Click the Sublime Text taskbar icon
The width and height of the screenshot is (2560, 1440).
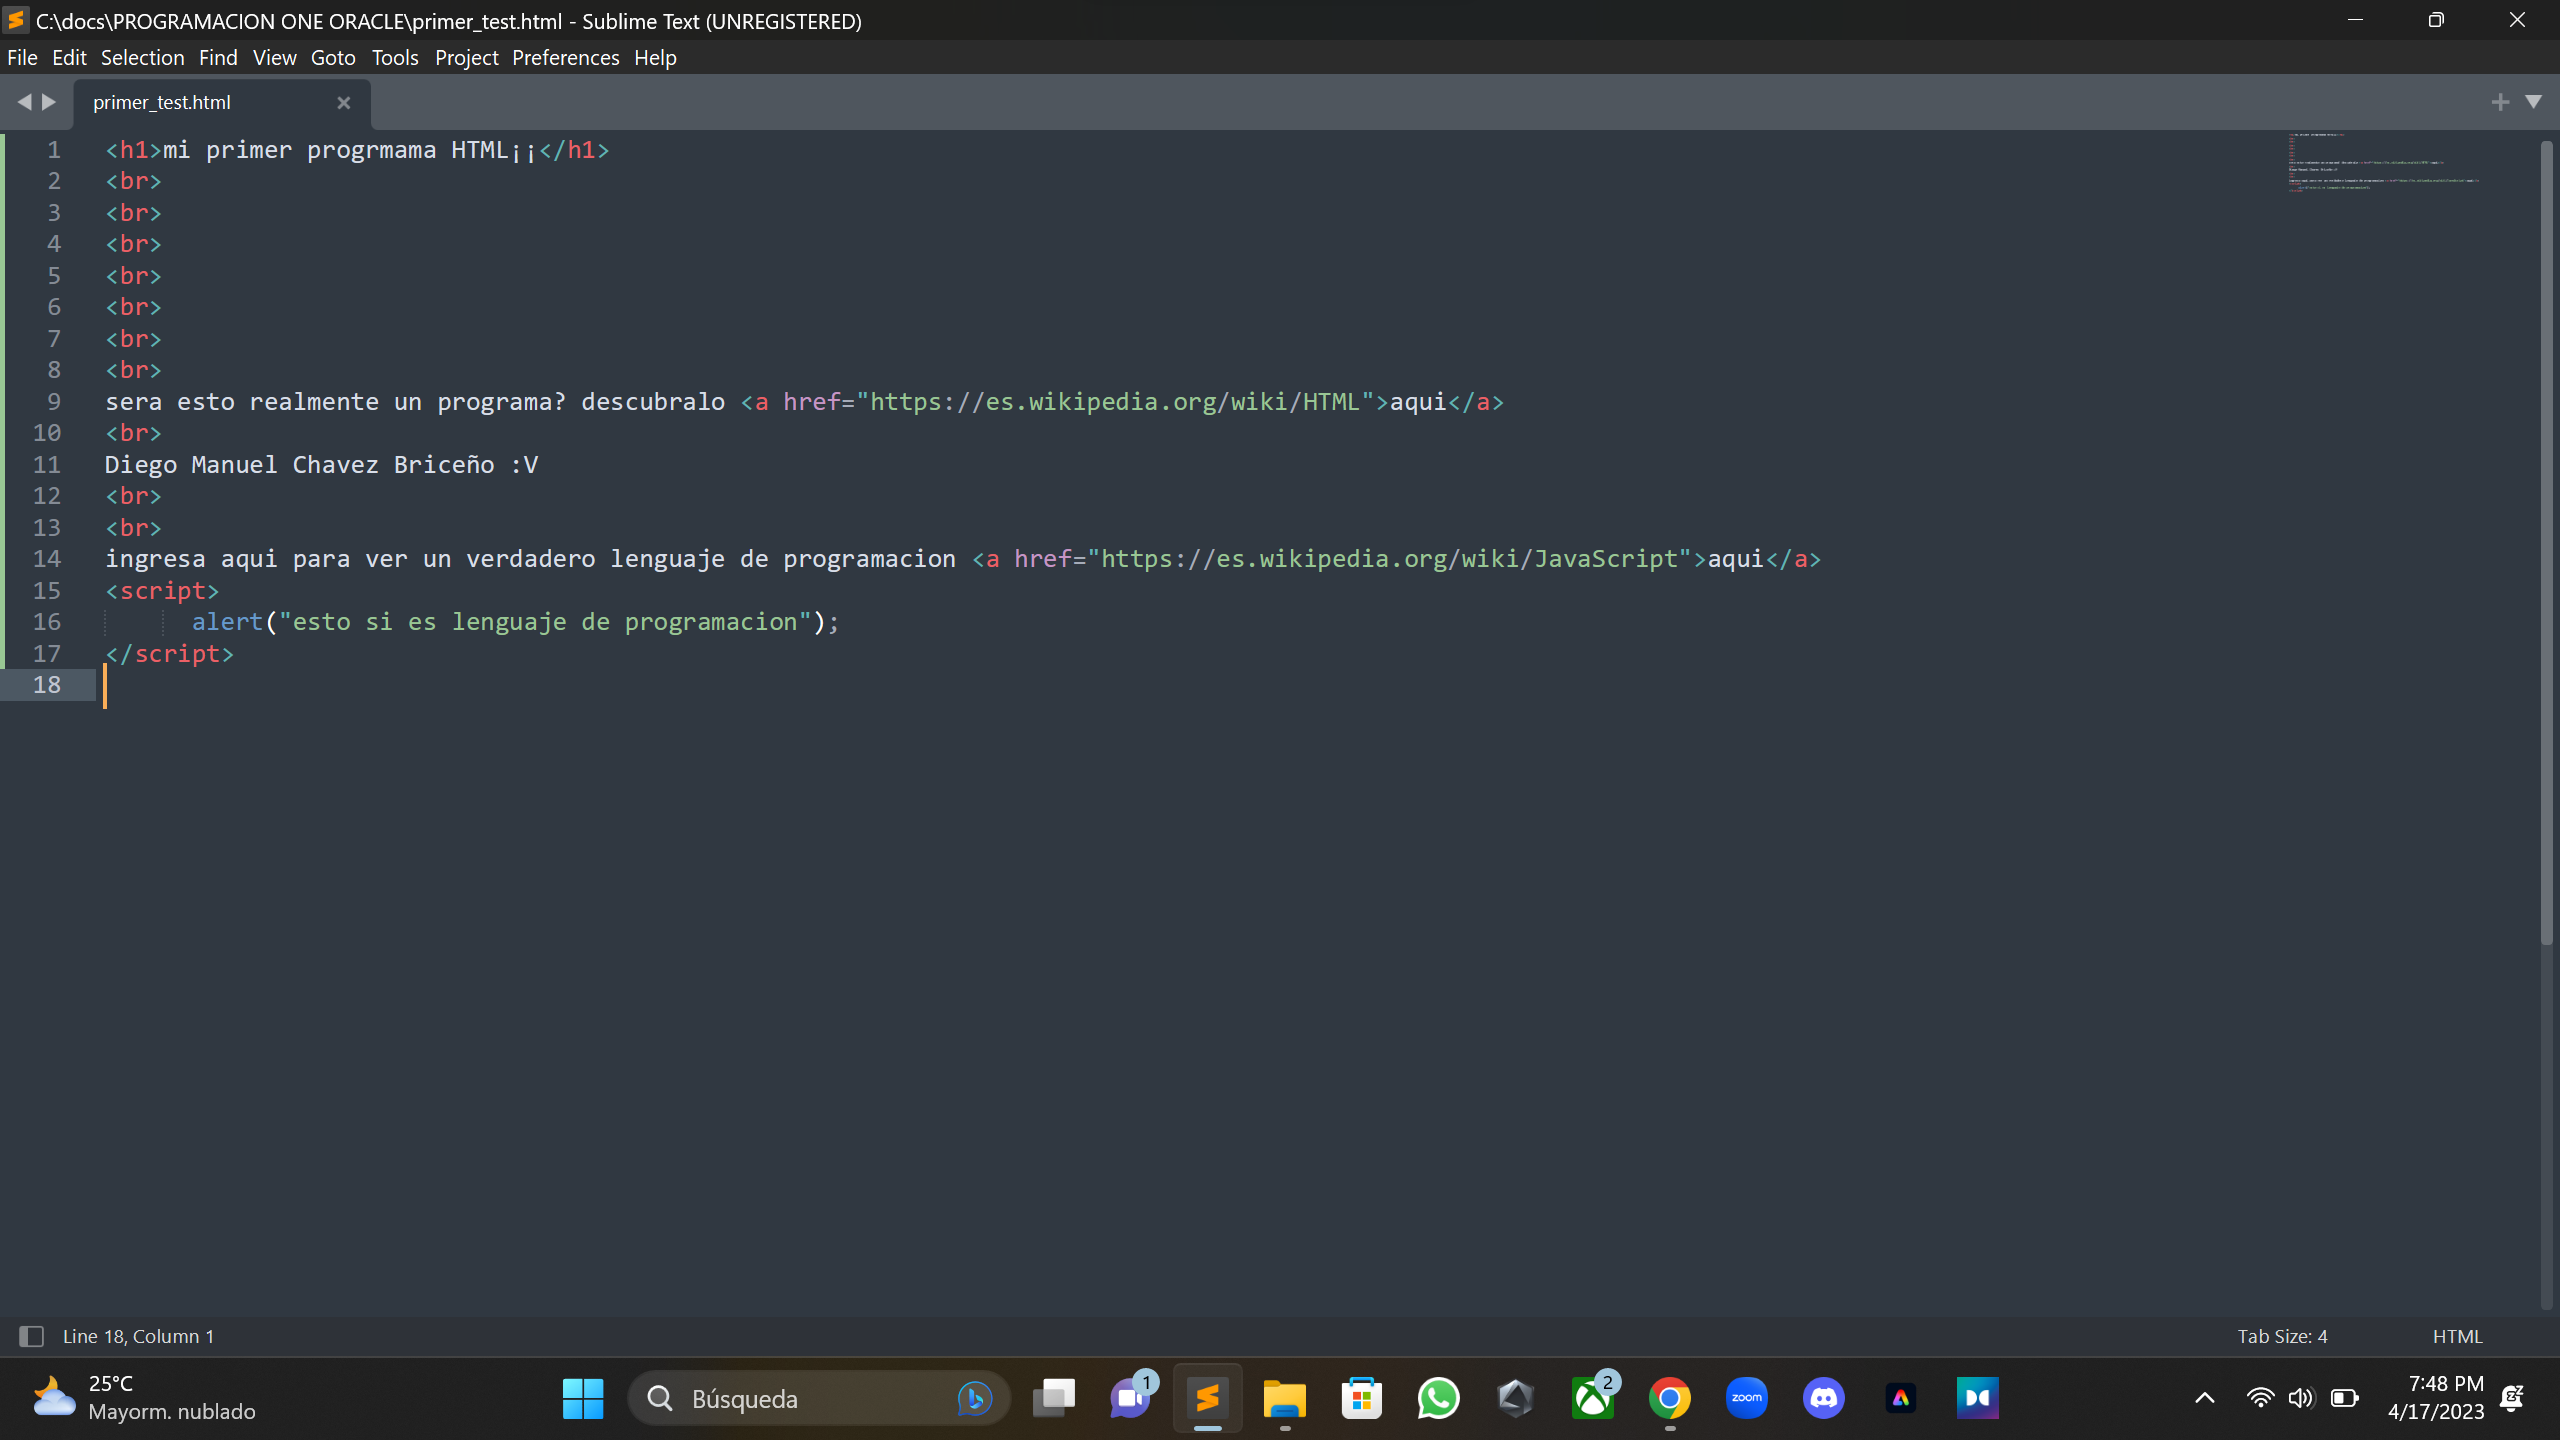click(x=1207, y=1398)
